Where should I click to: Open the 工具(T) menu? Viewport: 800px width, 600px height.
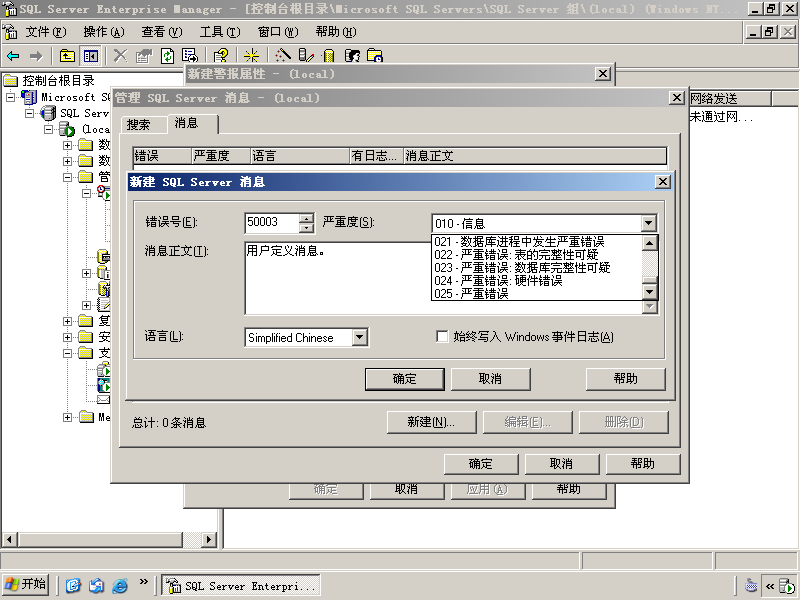(220, 32)
